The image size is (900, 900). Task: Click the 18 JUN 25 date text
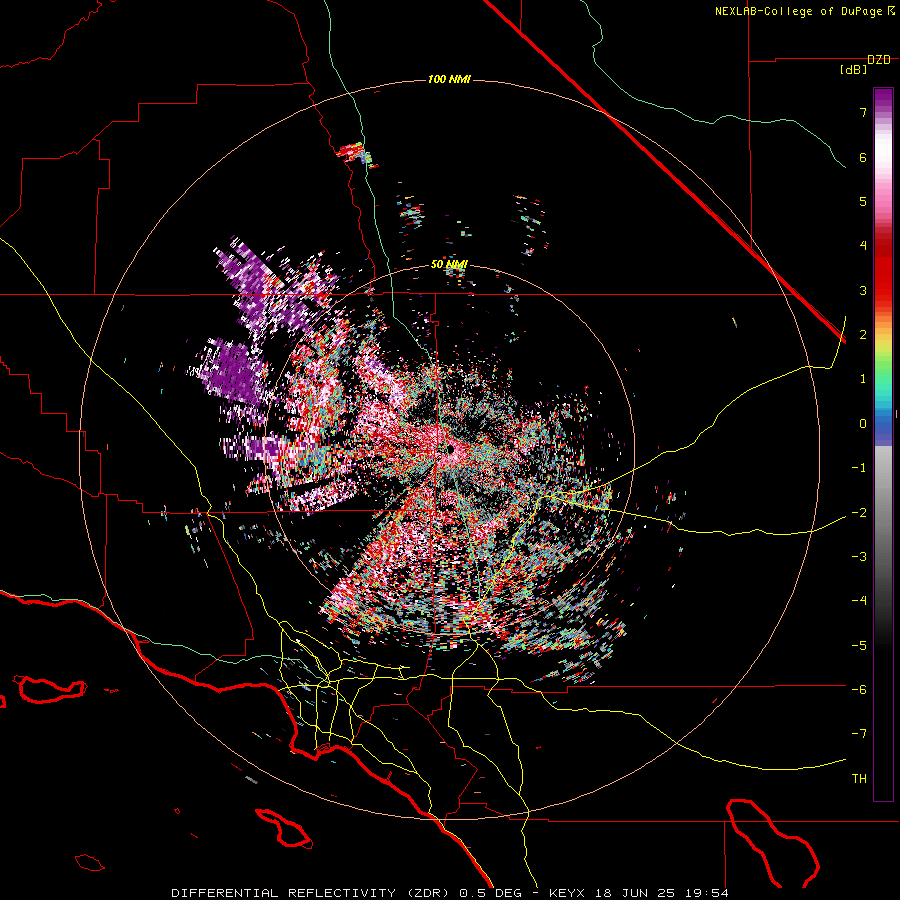point(637,893)
